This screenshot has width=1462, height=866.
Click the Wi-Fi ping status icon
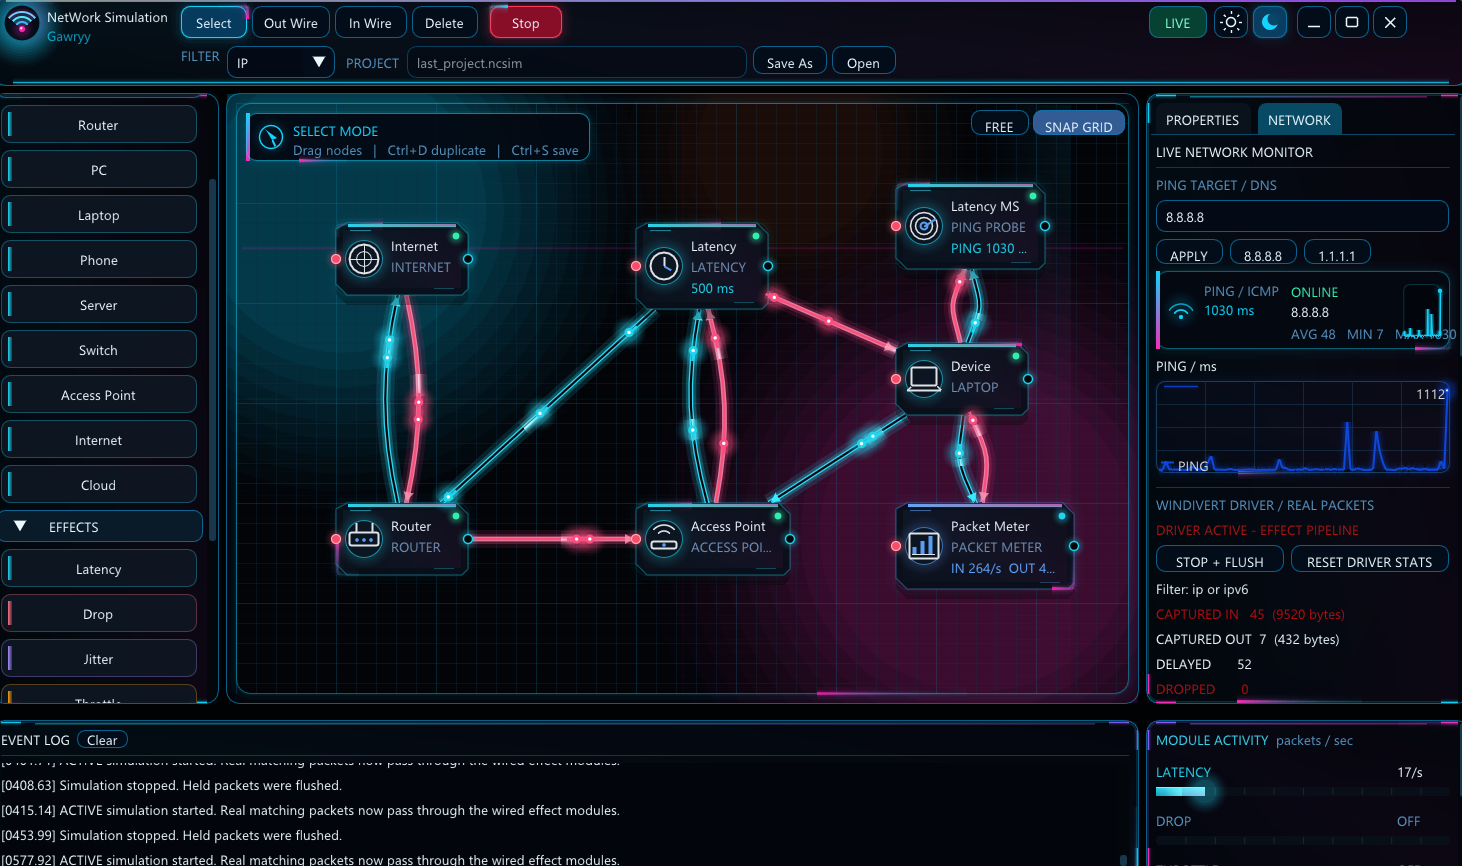pos(1181,311)
